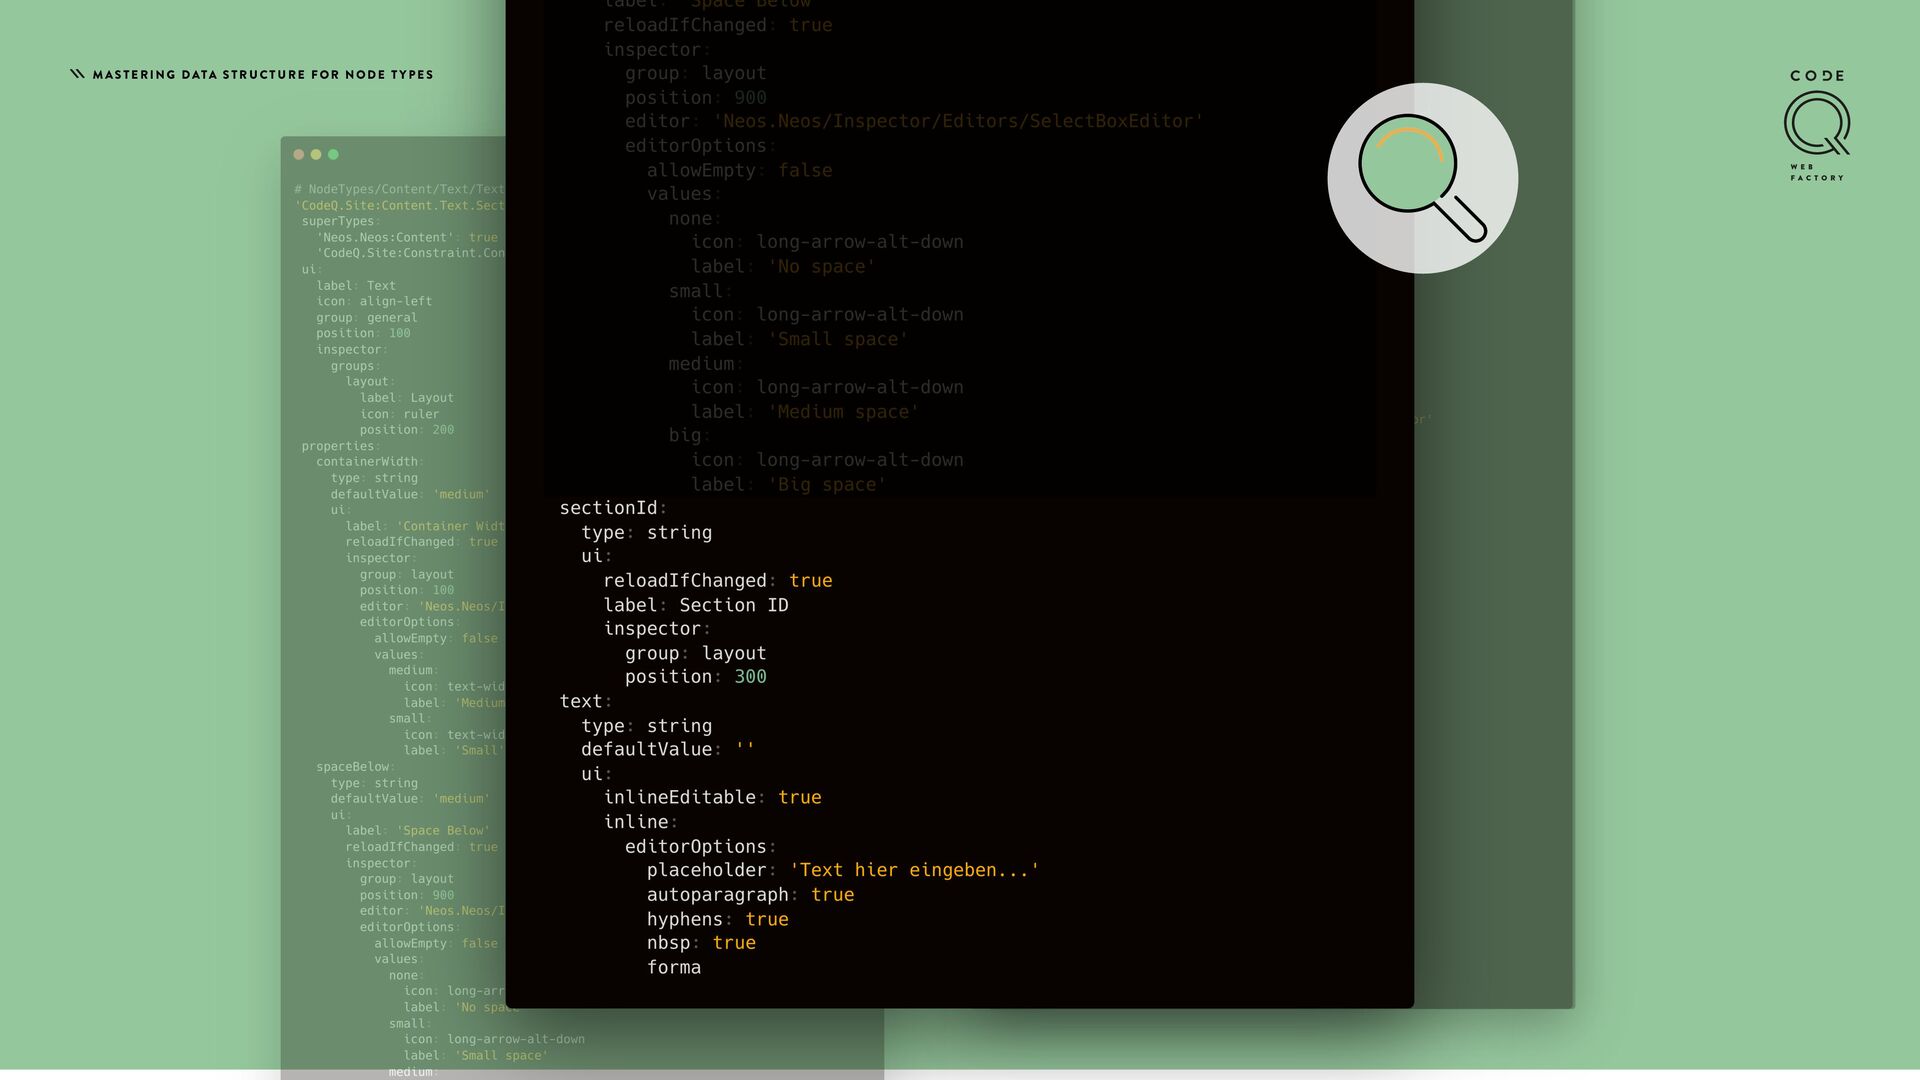Click the placeholder string 'Text hier eingeben...'

[x=913, y=870]
